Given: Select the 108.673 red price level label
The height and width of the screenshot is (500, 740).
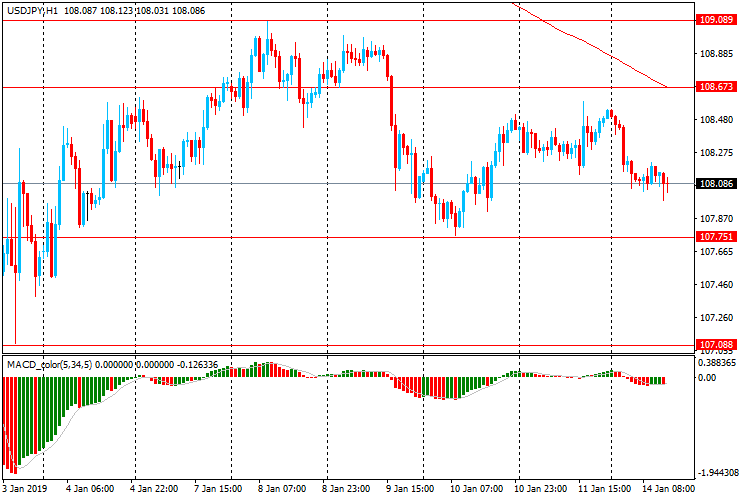Looking at the screenshot, I should pyautogui.click(x=716, y=86).
